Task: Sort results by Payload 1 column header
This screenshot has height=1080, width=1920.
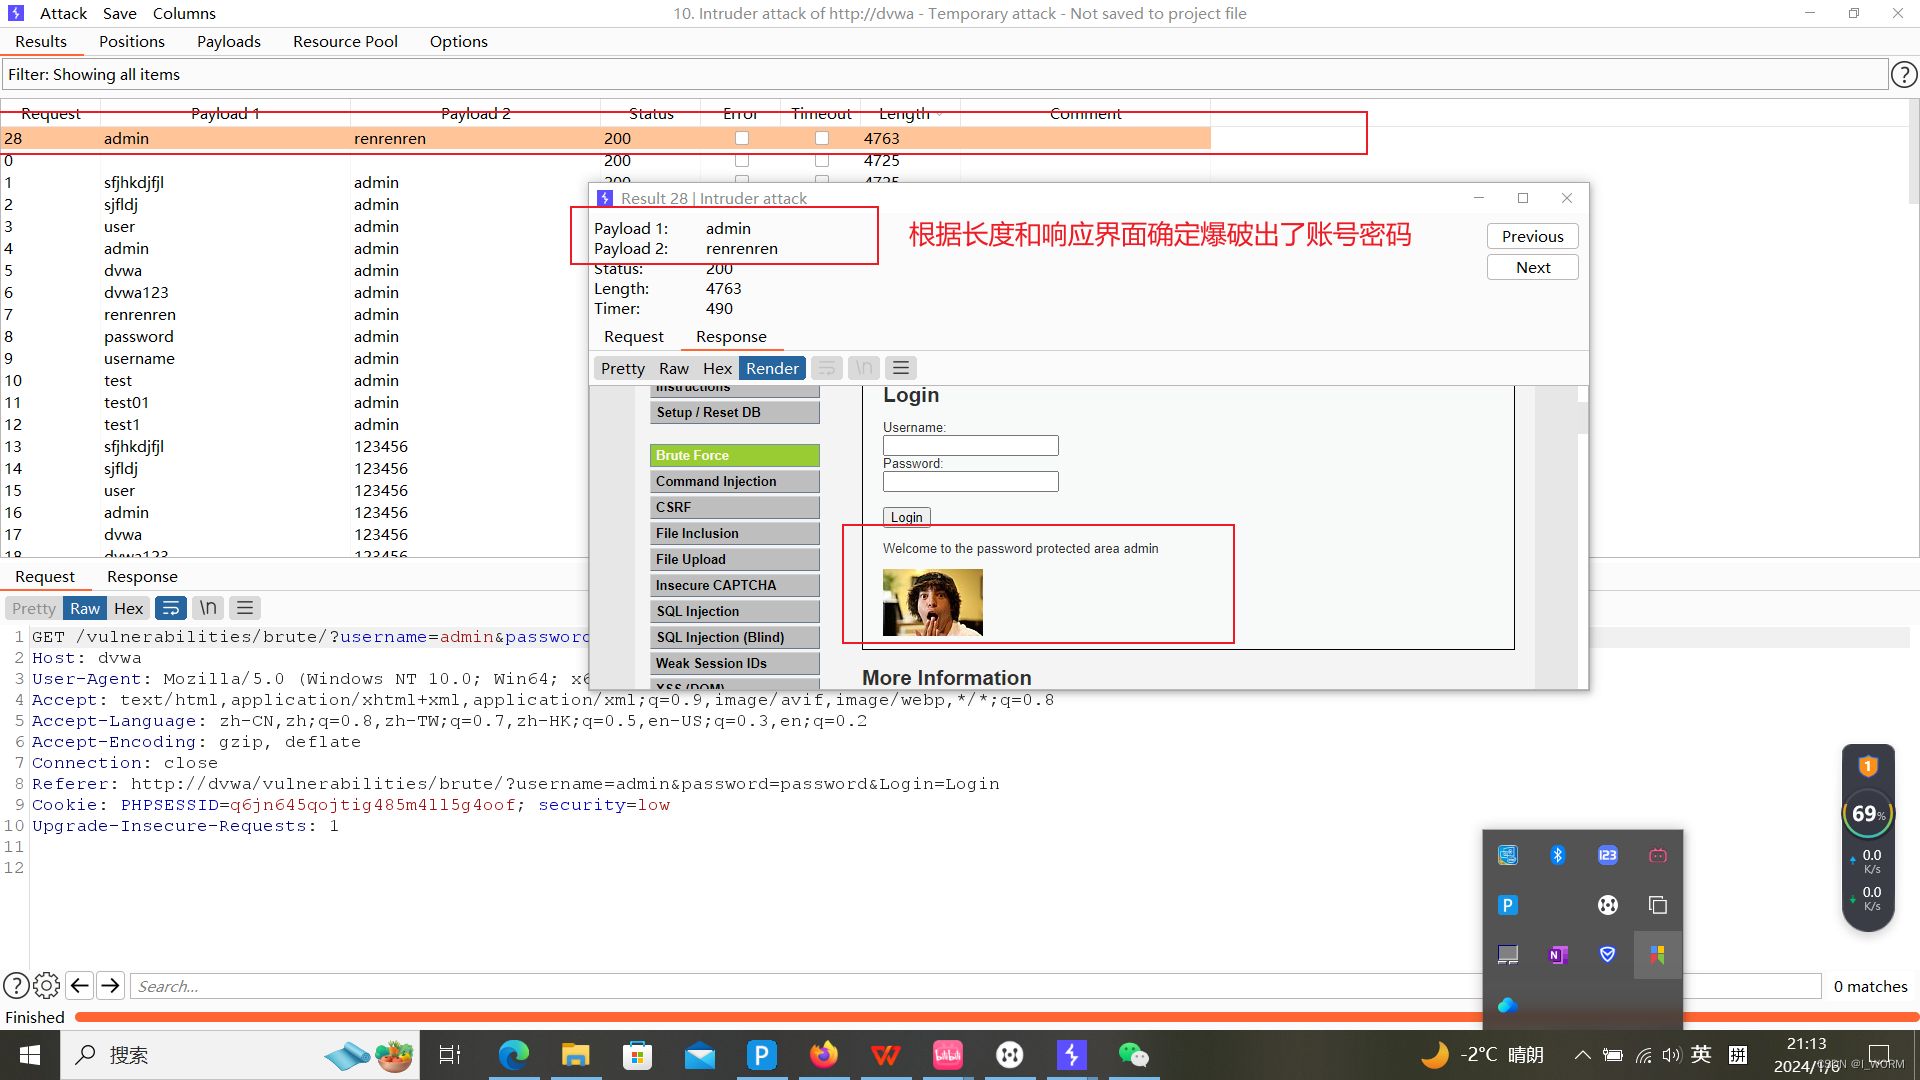Action: pyautogui.click(x=225, y=114)
